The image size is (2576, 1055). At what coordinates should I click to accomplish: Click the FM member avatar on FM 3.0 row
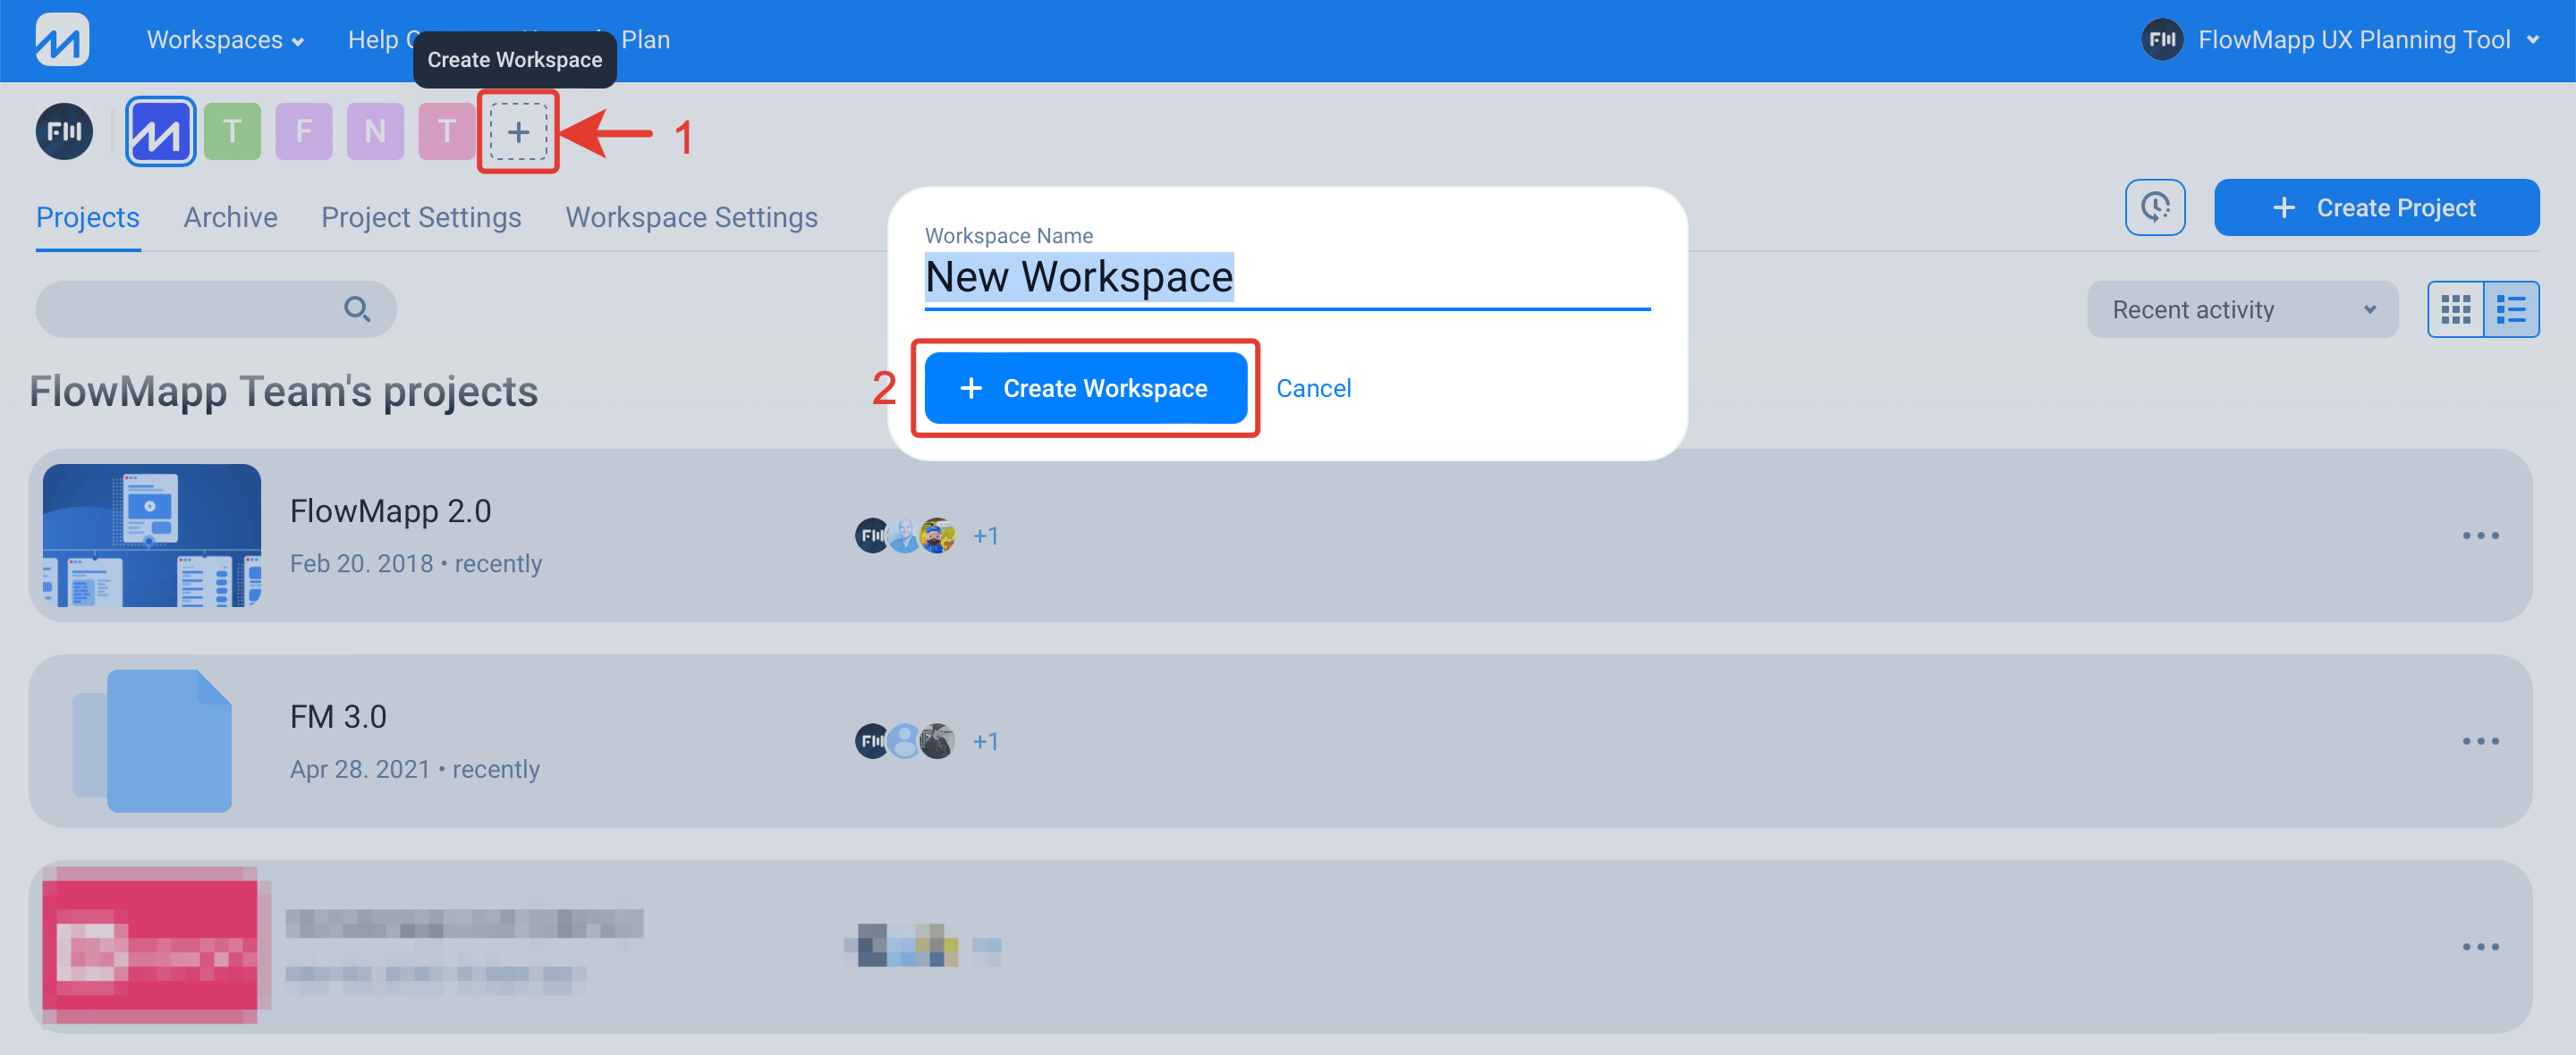(872, 742)
